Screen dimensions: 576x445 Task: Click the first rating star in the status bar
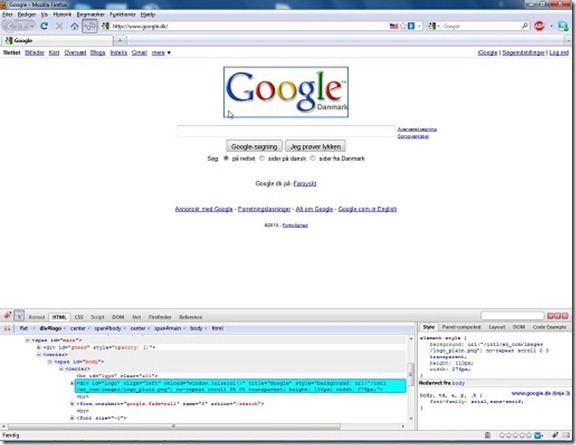click(x=502, y=435)
